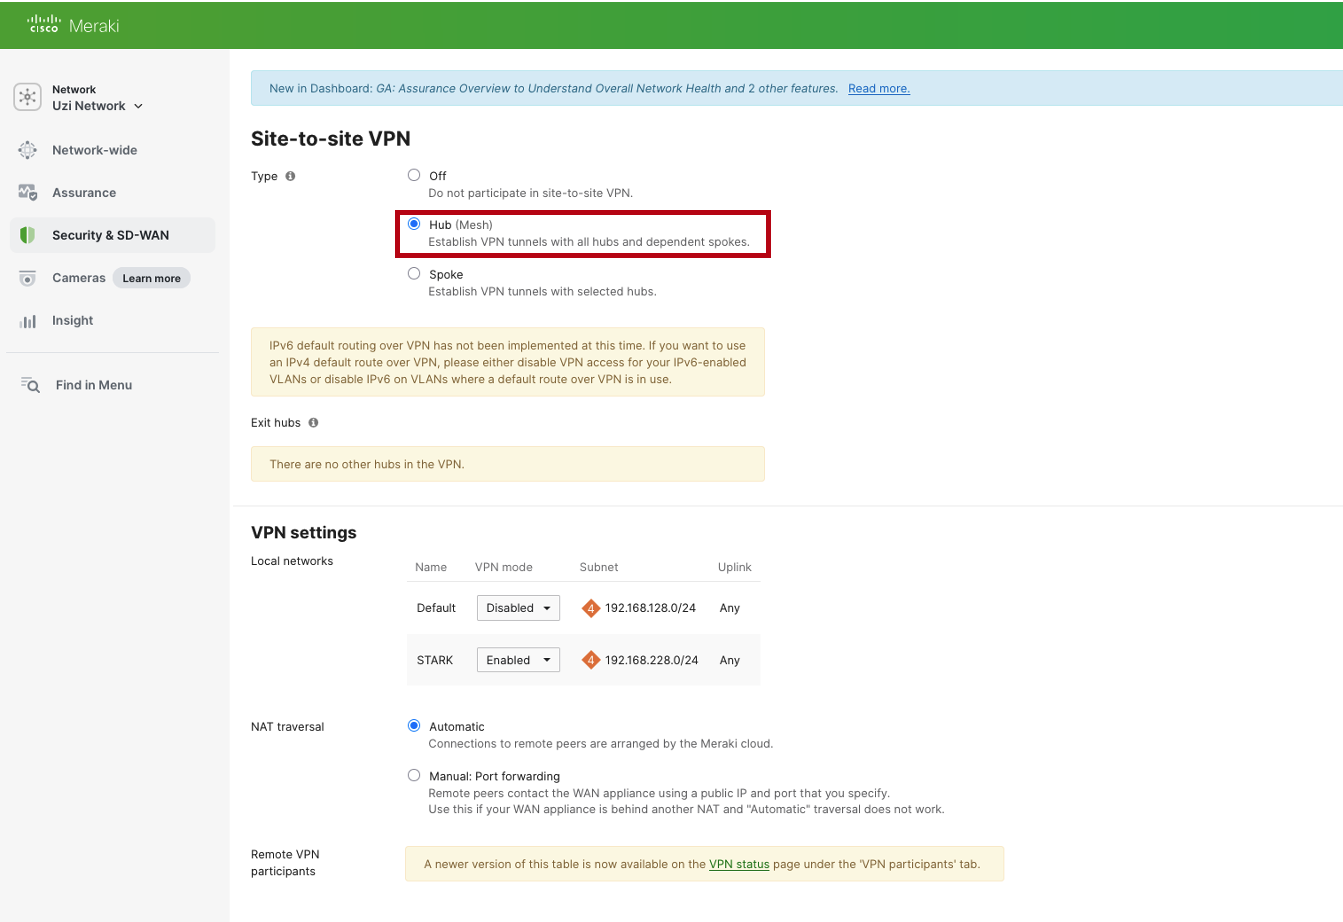Viewport: 1343px width, 922px height.
Task: Click the Insight bar chart icon
Action: click(x=28, y=321)
